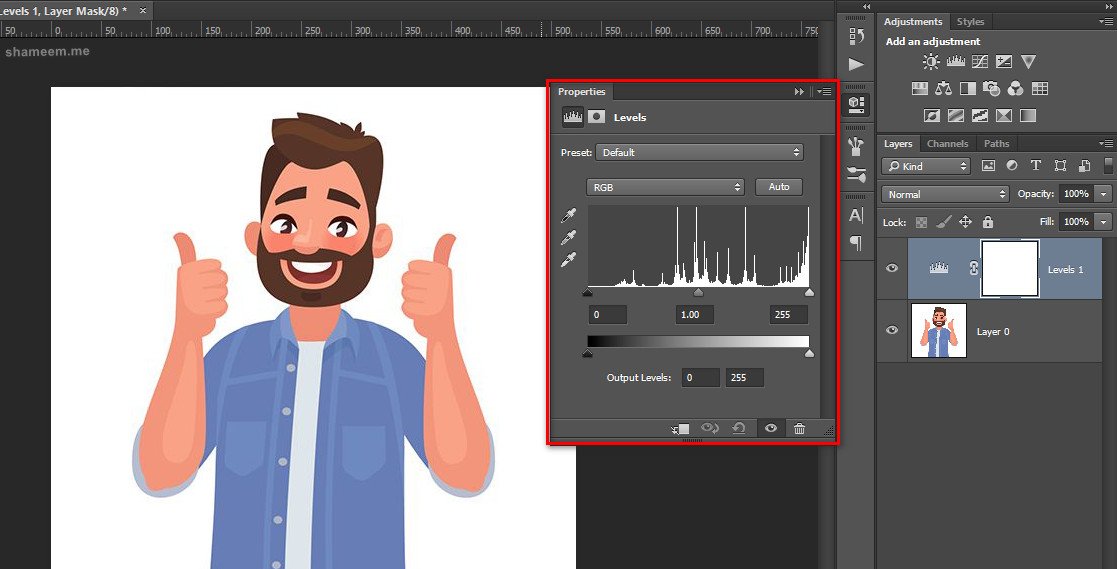Hide the Levels 1 layer
The image size is (1117, 569).
pyautogui.click(x=892, y=269)
